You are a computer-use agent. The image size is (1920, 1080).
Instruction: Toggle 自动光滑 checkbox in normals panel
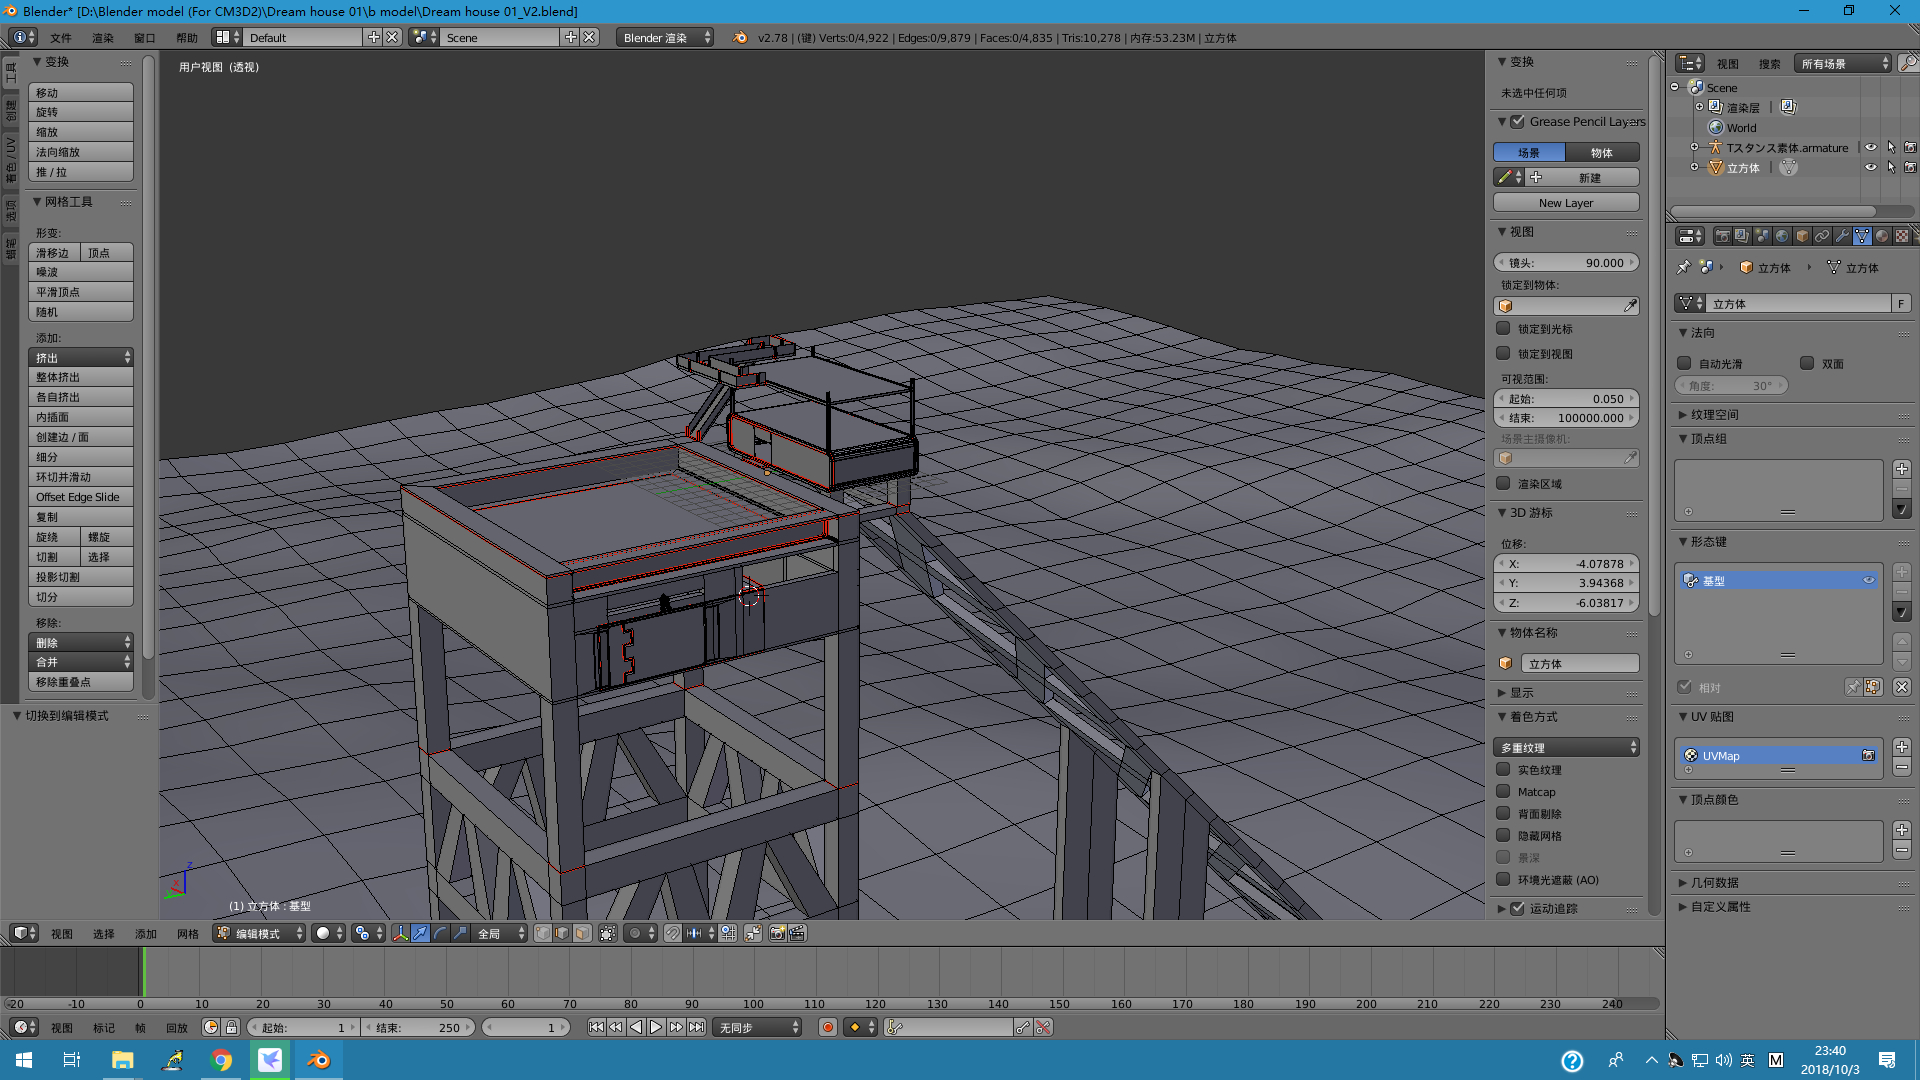pos(1684,364)
